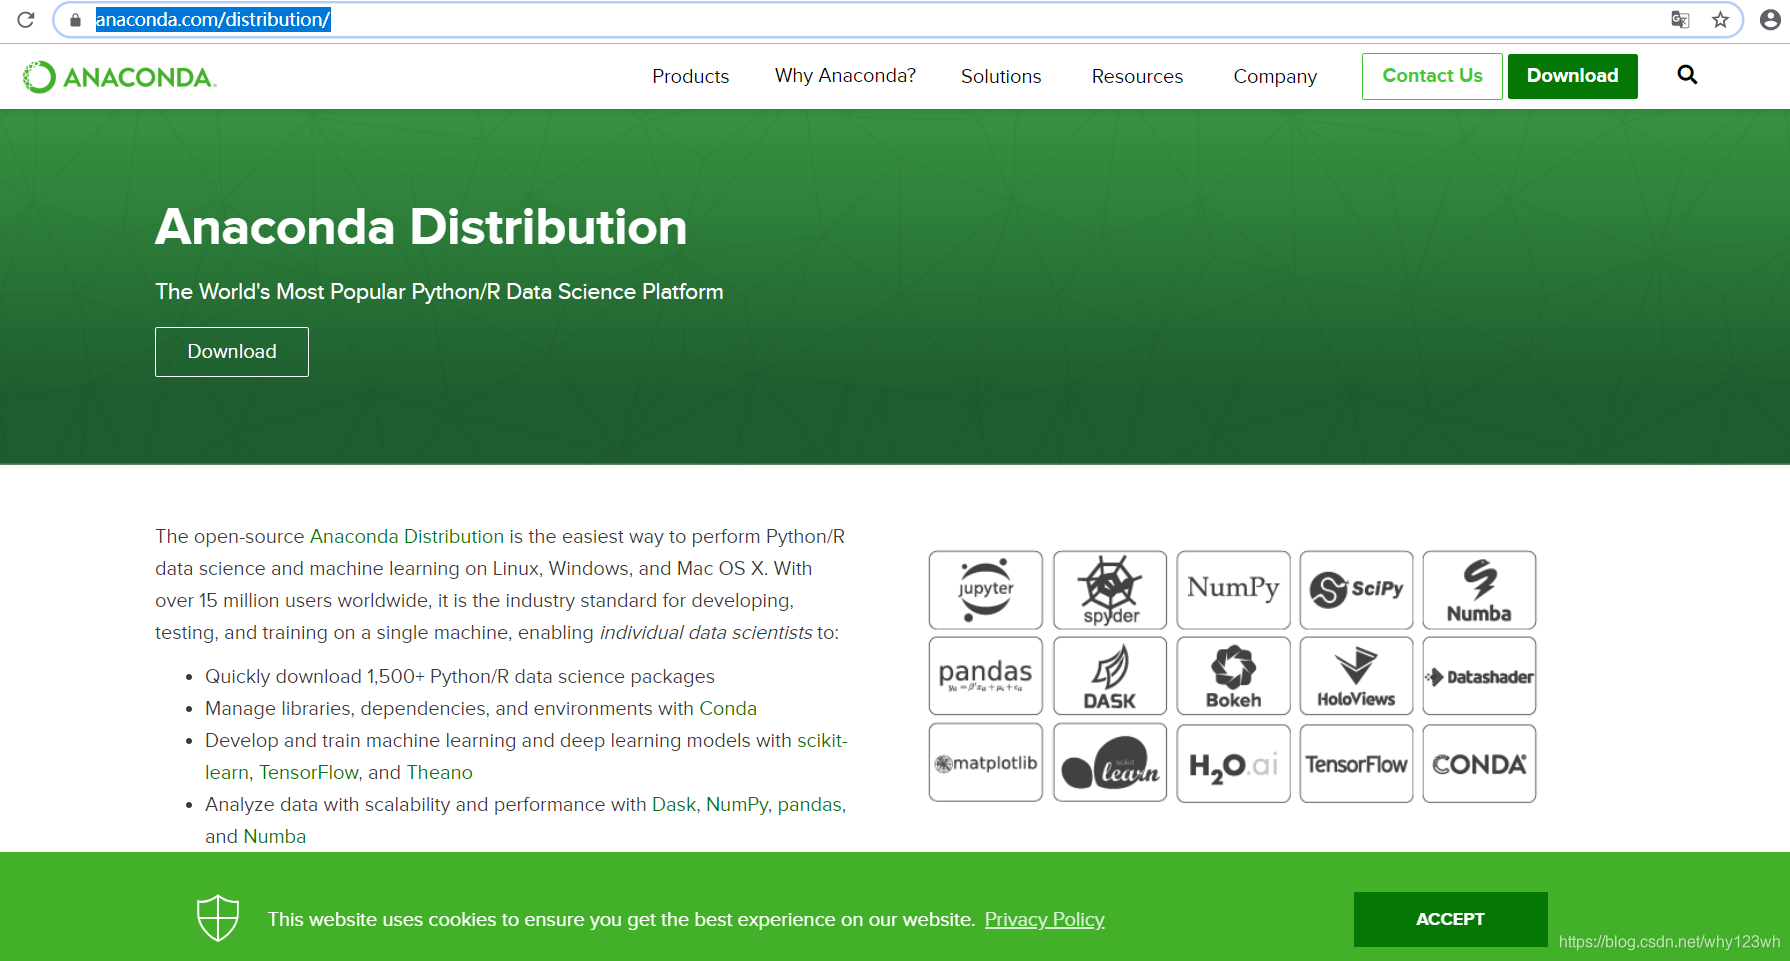Open the translate page icon
Image resolution: width=1790 pixels, height=961 pixels.
(x=1680, y=20)
